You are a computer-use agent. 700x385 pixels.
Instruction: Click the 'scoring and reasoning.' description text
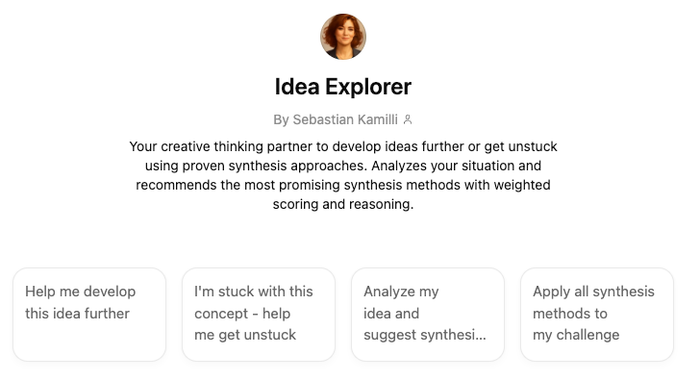pos(343,204)
